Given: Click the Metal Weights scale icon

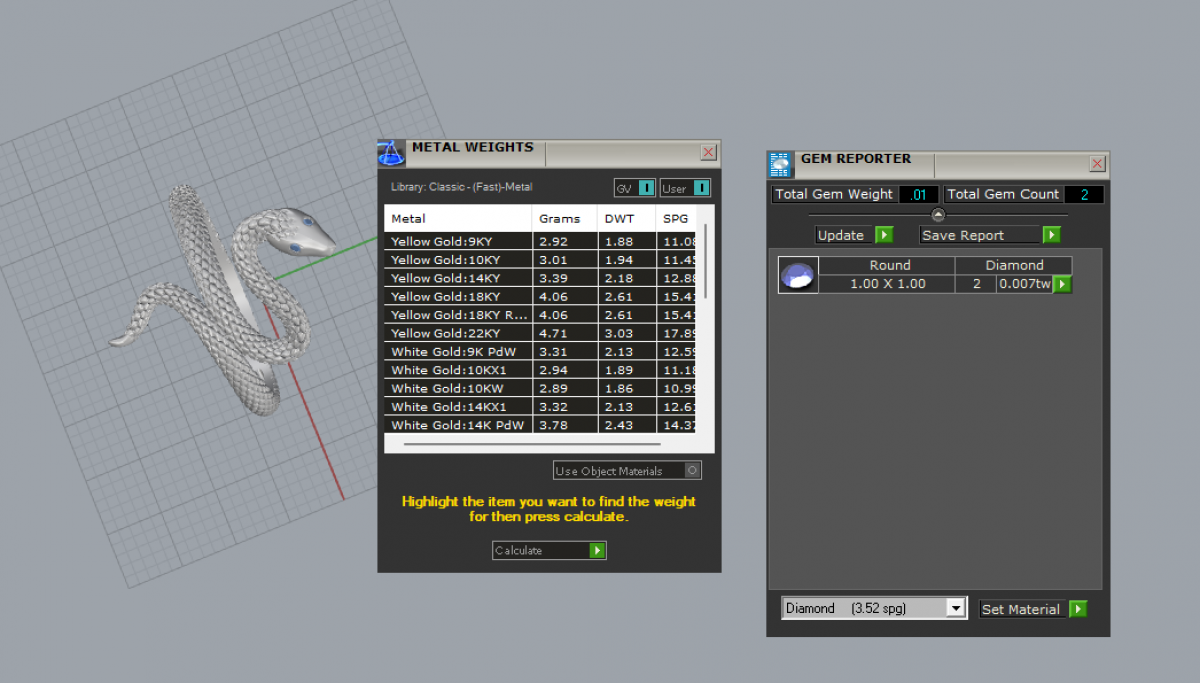Looking at the screenshot, I should pyautogui.click(x=391, y=153).
